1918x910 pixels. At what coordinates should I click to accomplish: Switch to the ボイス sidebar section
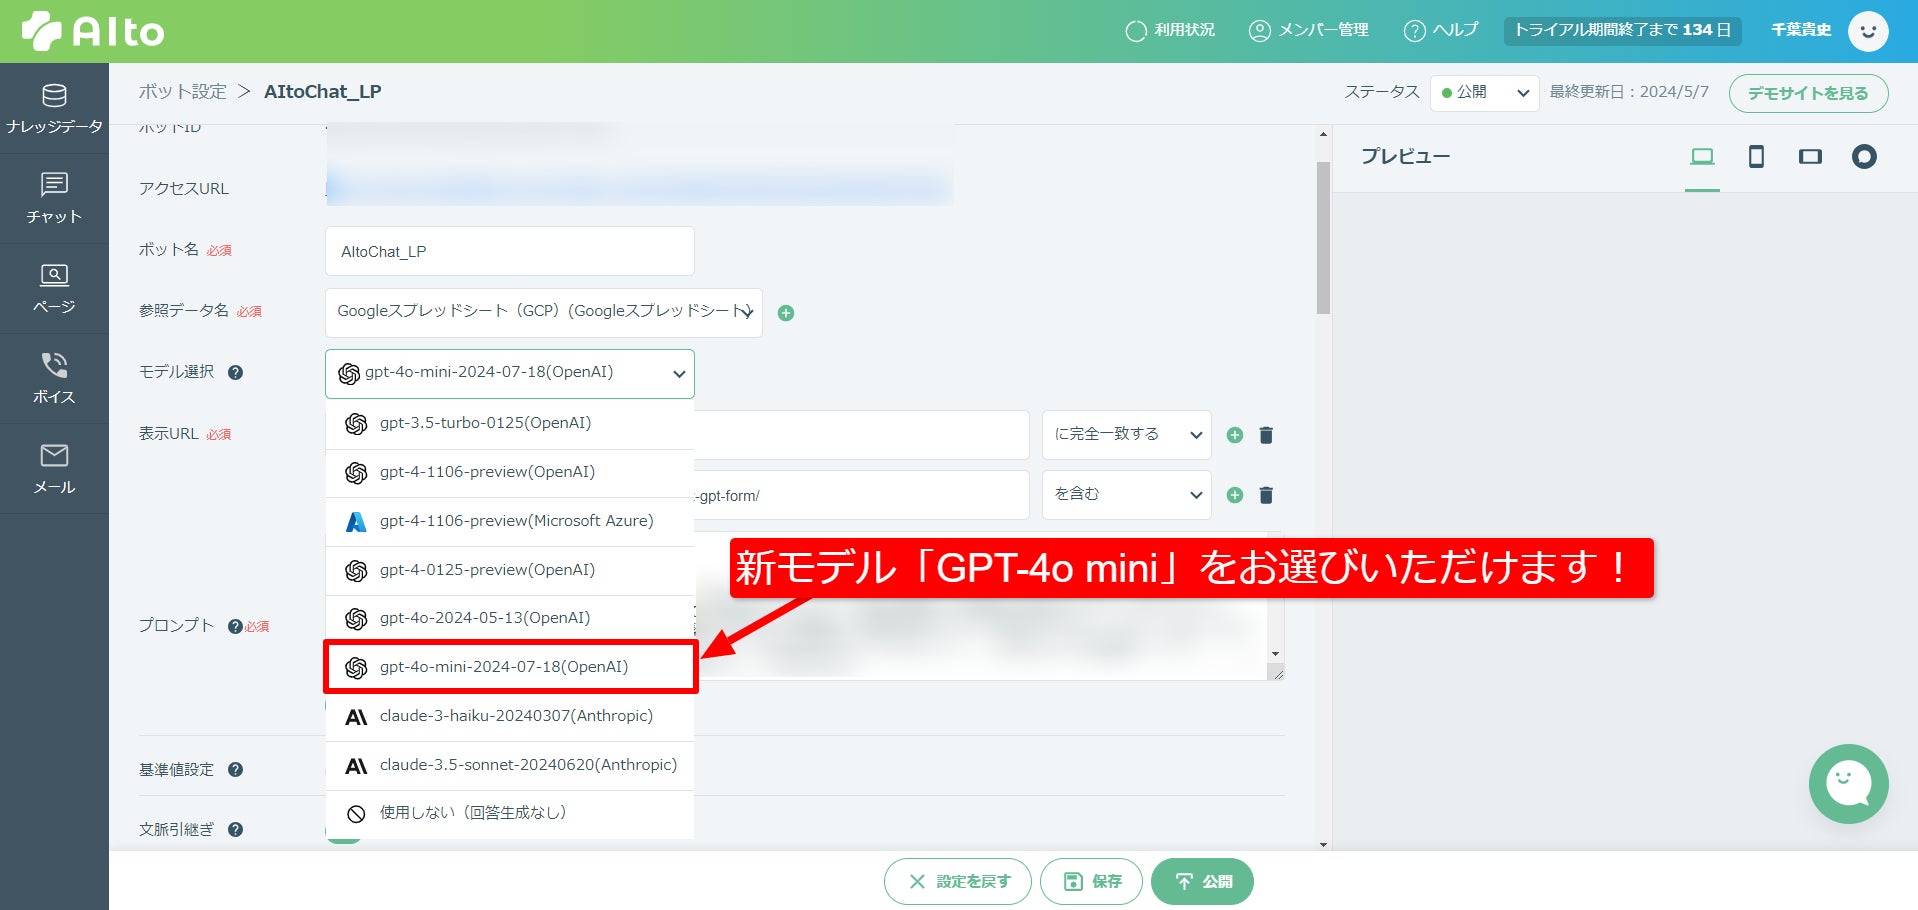click(x=54, y=378)
